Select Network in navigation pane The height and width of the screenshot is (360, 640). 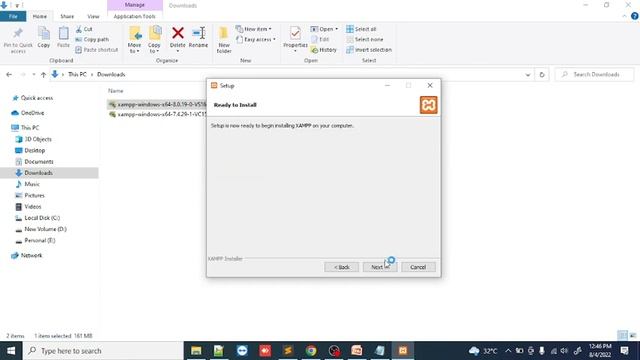pos(27,256)
